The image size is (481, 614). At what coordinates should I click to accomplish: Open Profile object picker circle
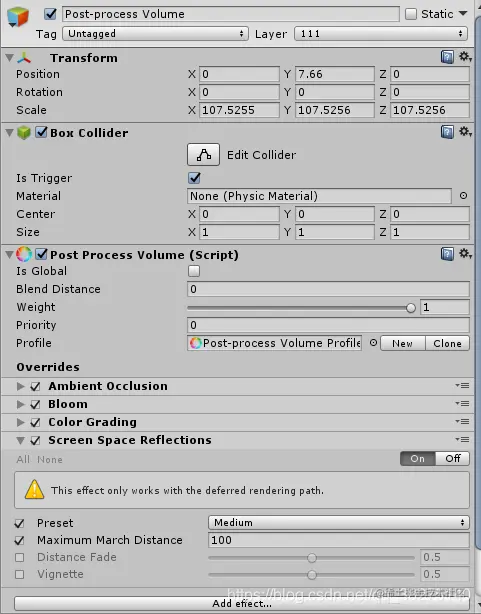(x=373, y=343)
